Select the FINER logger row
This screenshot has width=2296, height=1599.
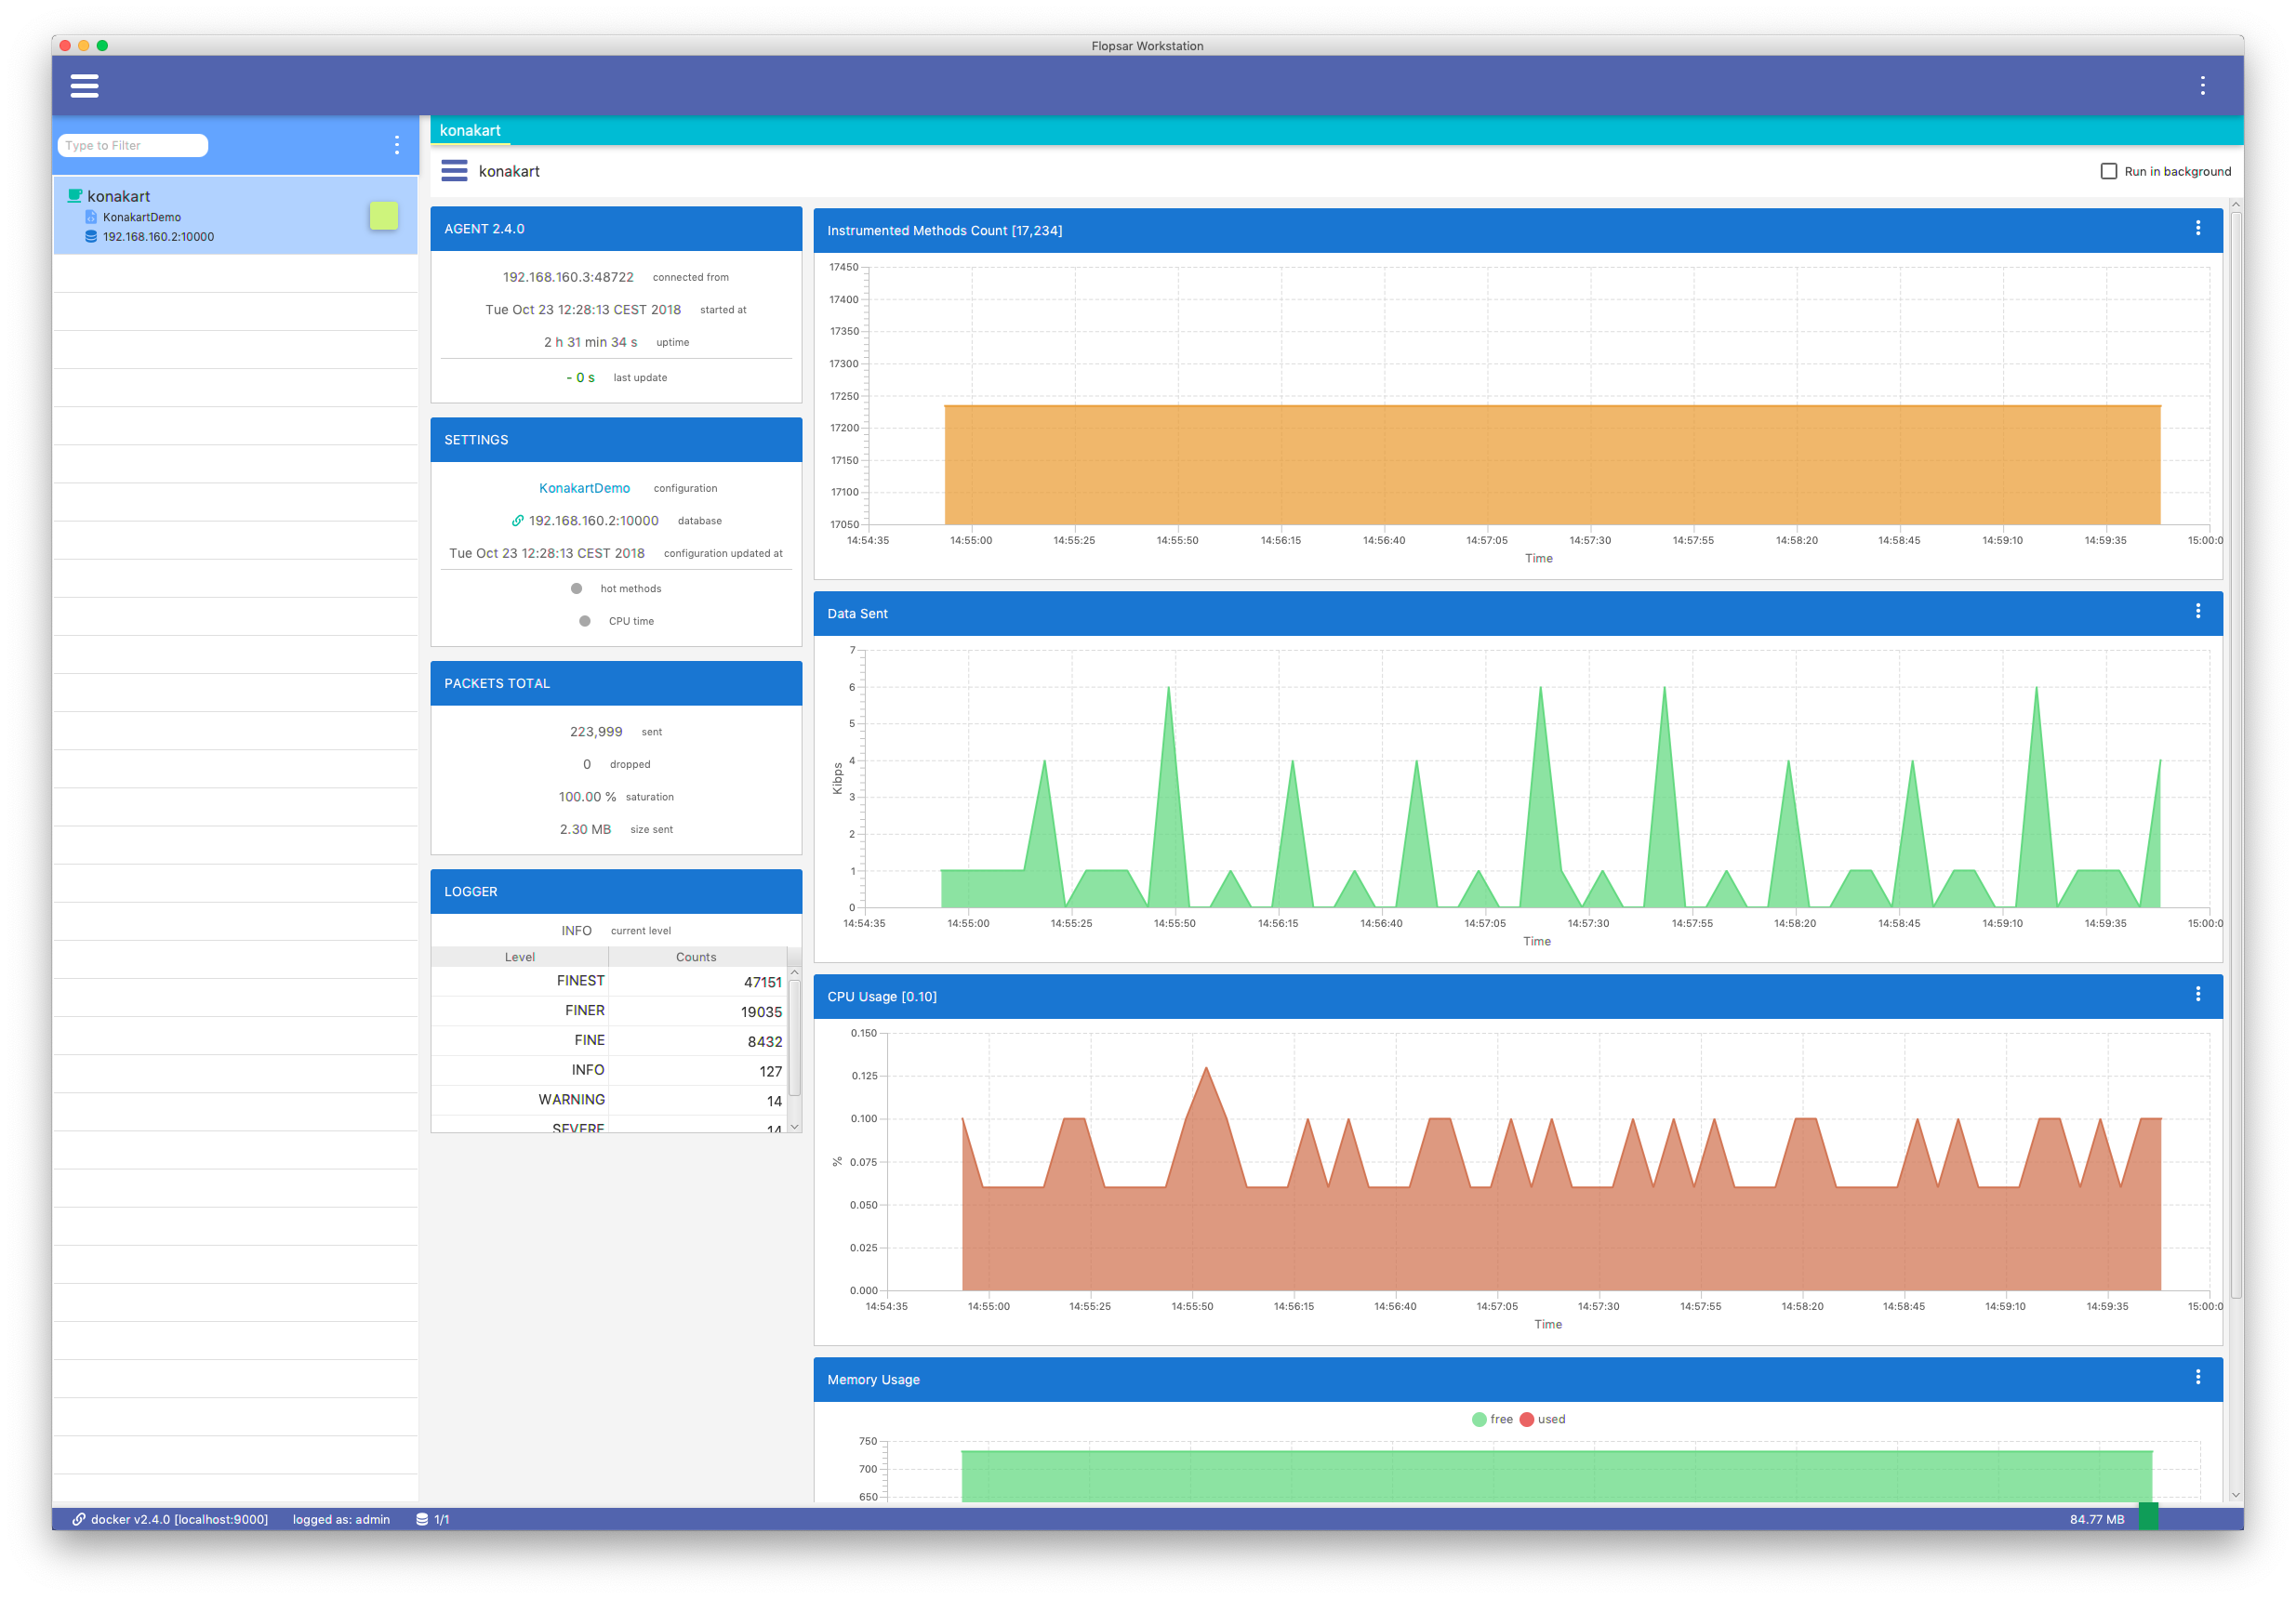click(609, 1011)
